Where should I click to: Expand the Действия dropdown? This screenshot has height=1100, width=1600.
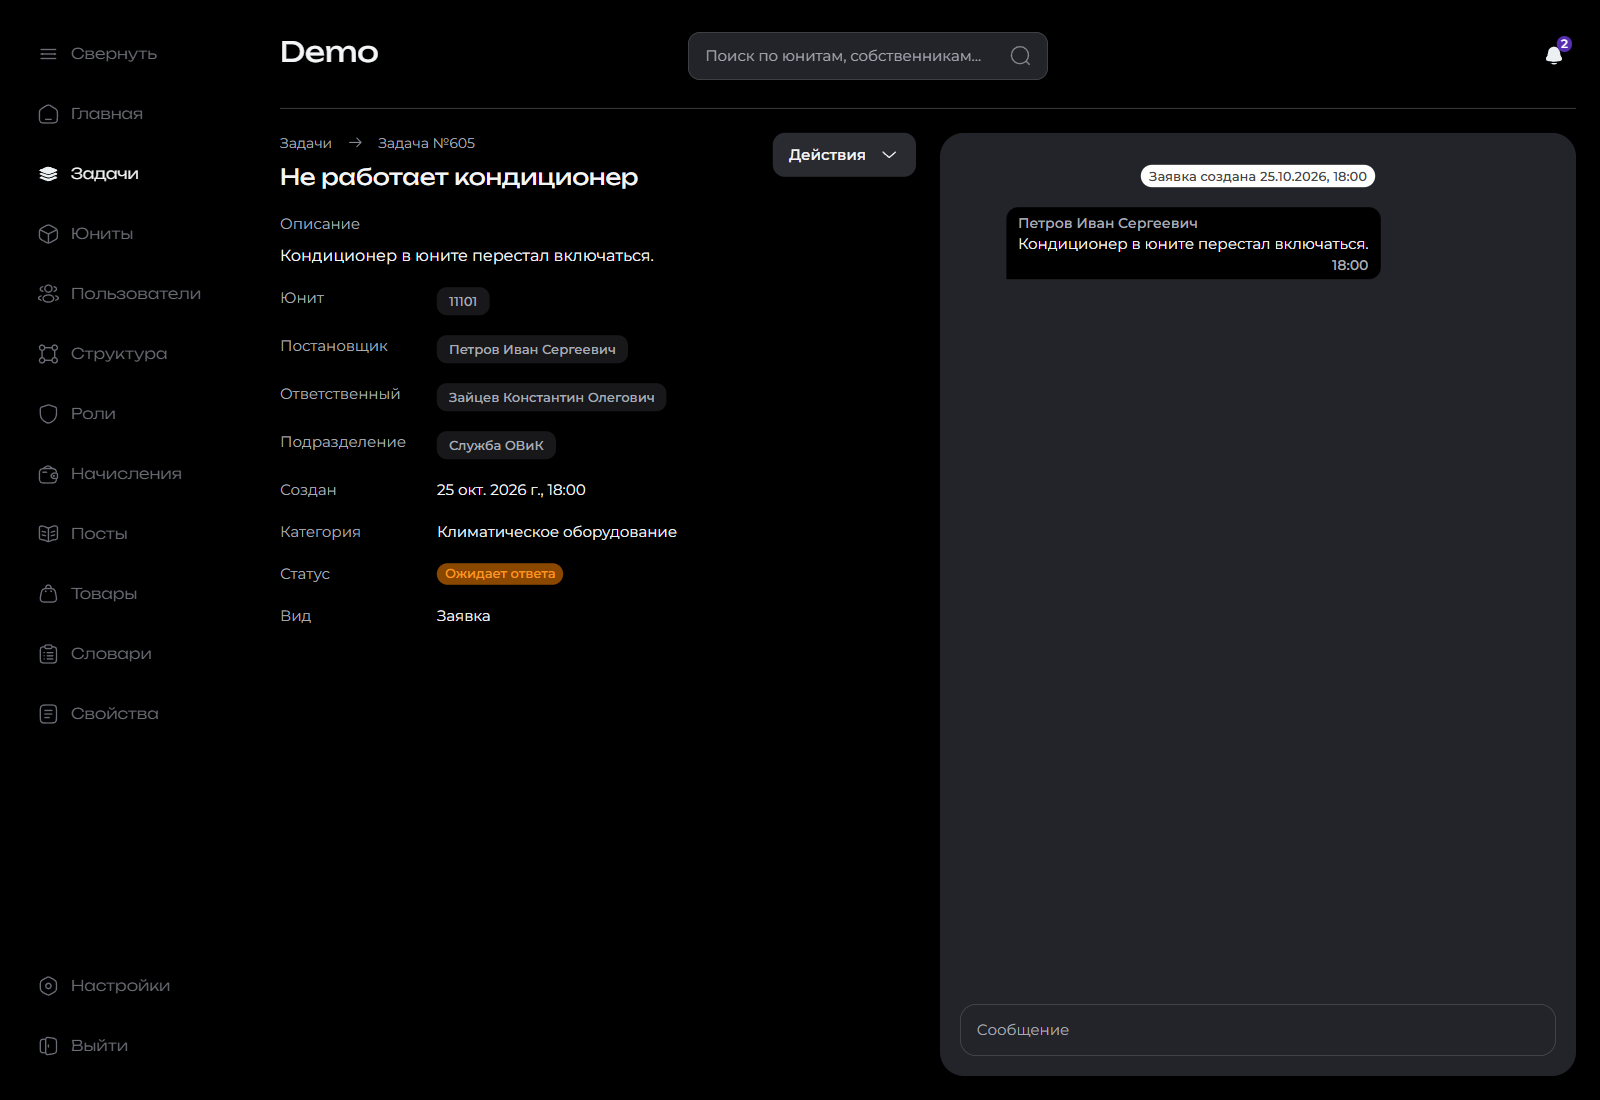point(844,155)
